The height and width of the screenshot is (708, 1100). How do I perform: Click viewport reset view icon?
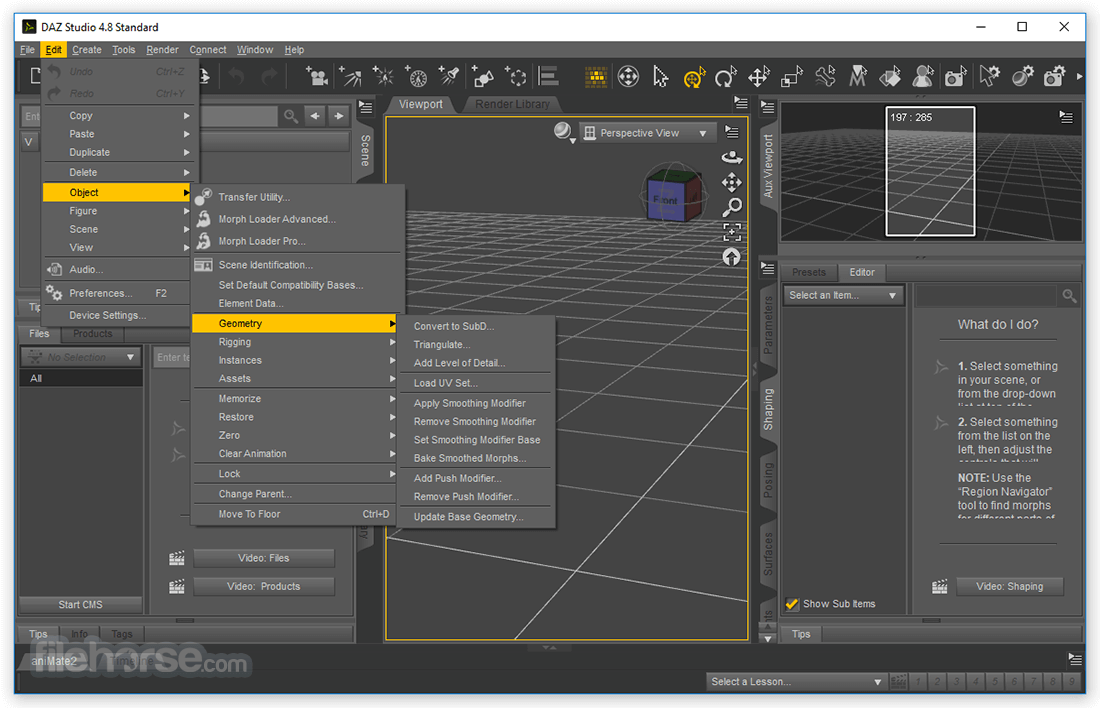pyautogui.click(x=732, y=257)
